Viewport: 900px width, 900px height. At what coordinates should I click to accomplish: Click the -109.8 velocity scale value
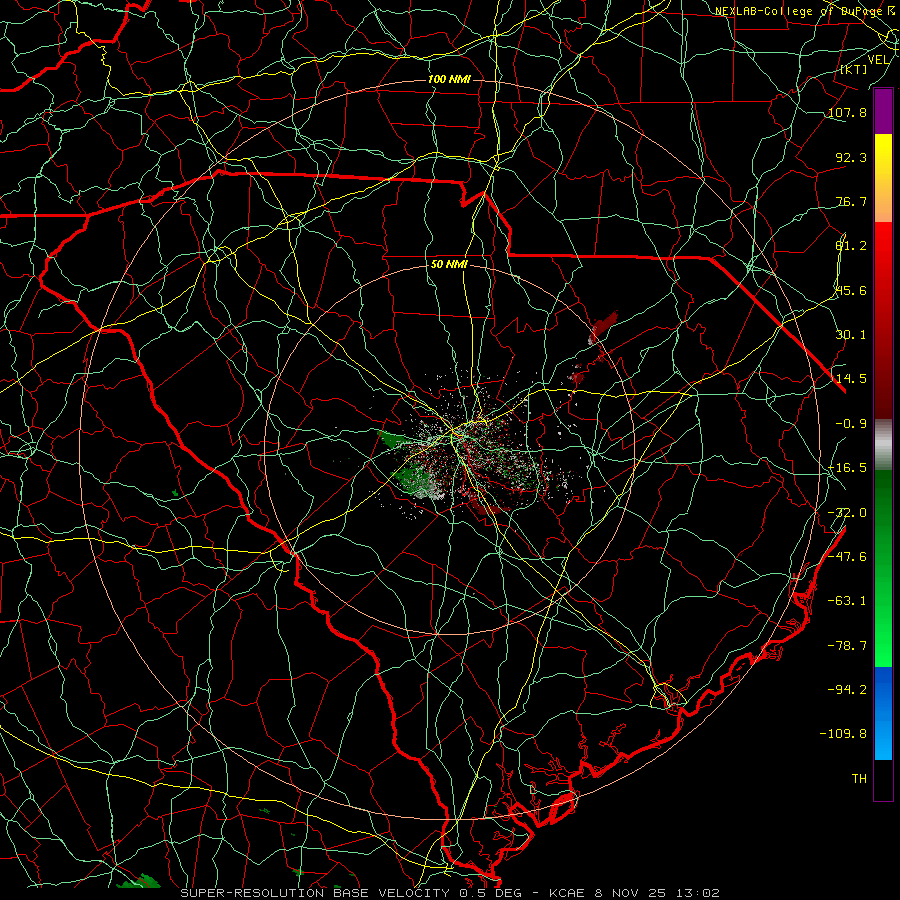coord(843,734)
